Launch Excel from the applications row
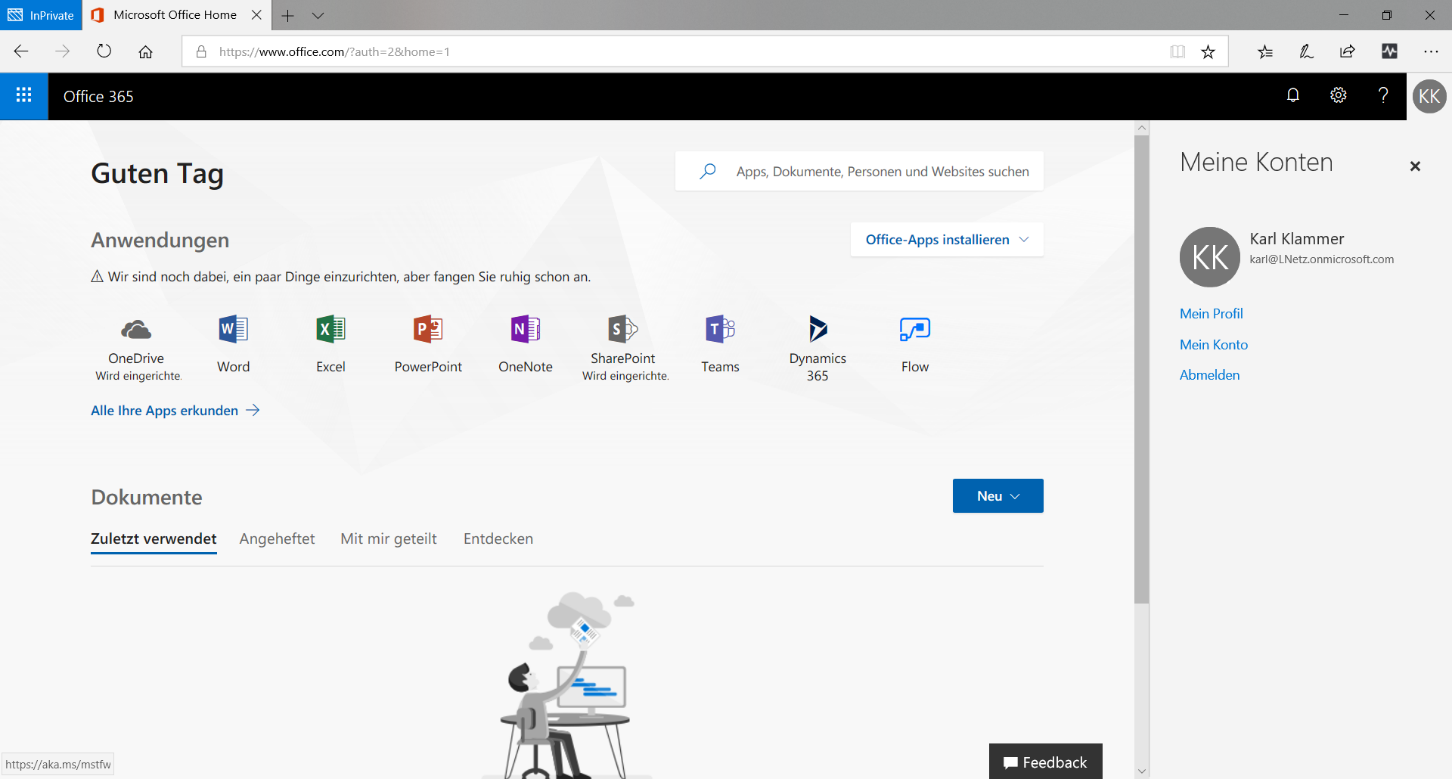The image size is (1452, 779). (331, 345)
